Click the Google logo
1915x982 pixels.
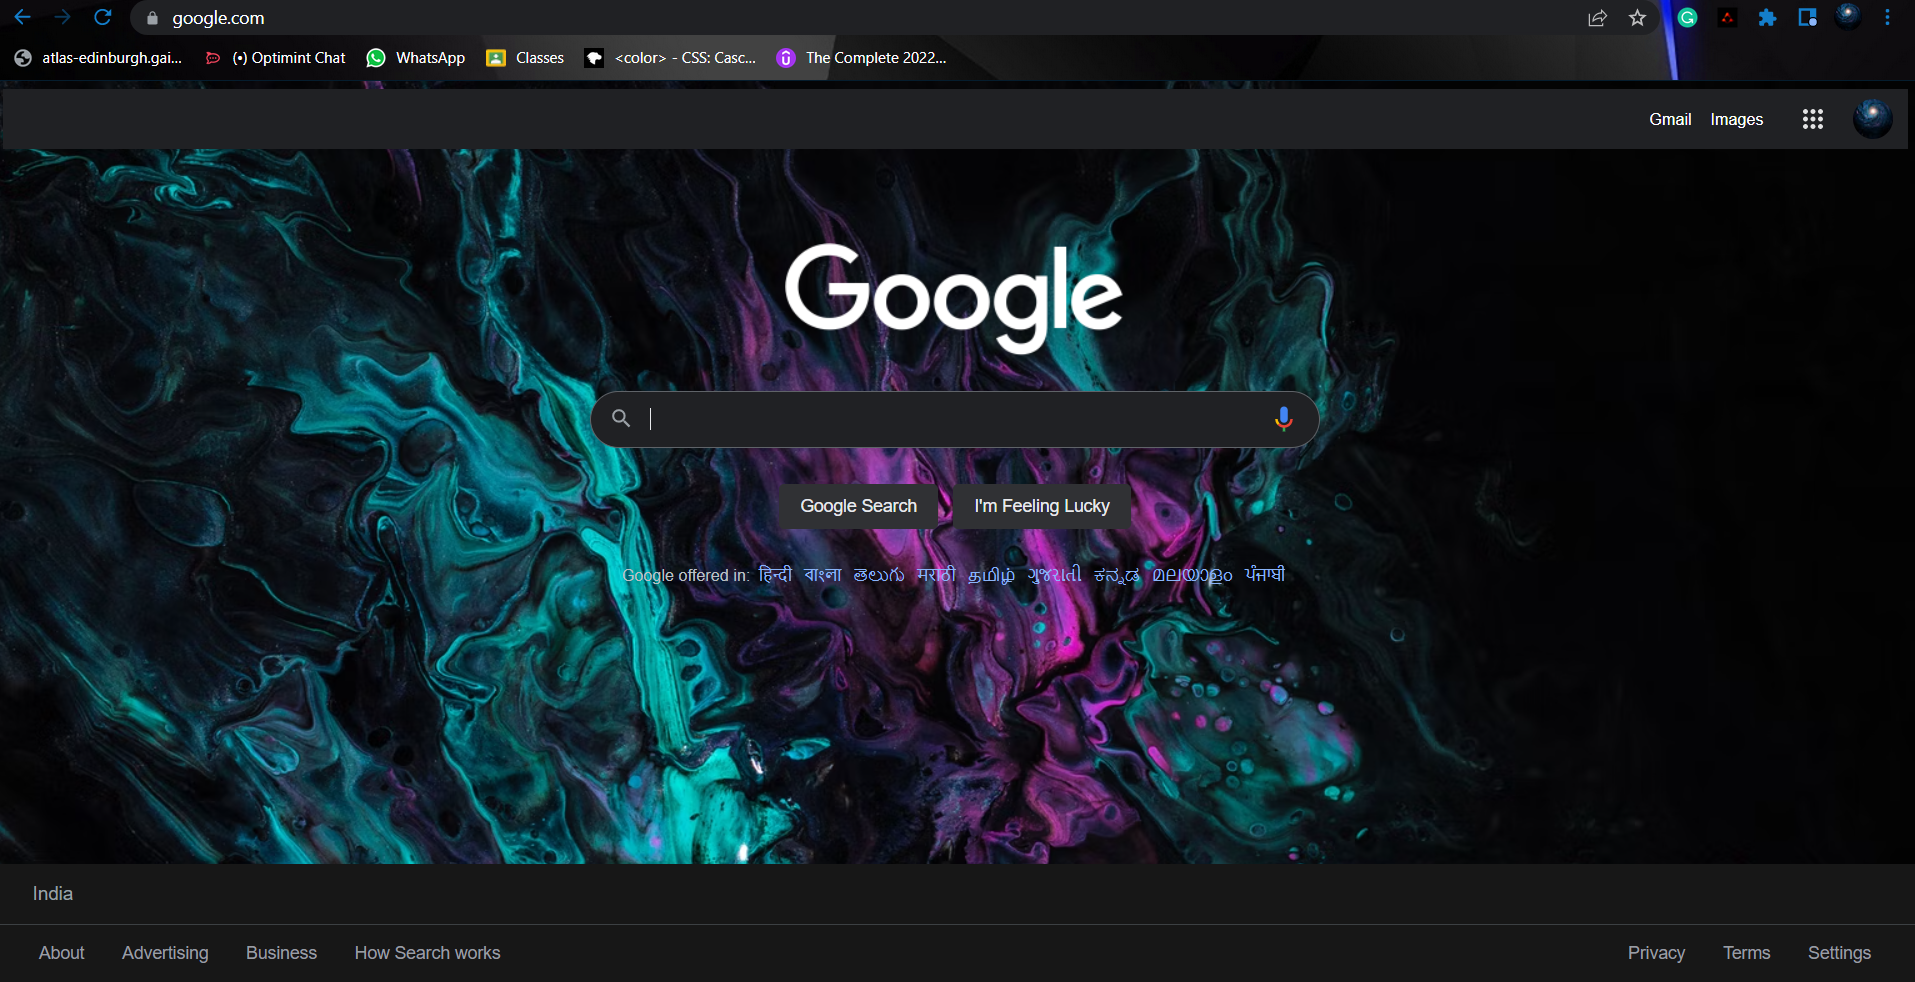[x=954, y=297]
